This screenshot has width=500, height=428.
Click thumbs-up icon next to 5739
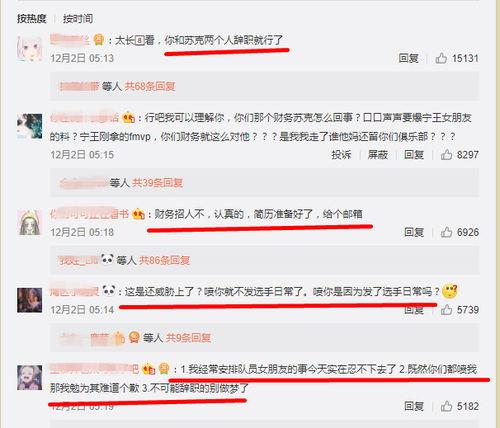(446, 310)
